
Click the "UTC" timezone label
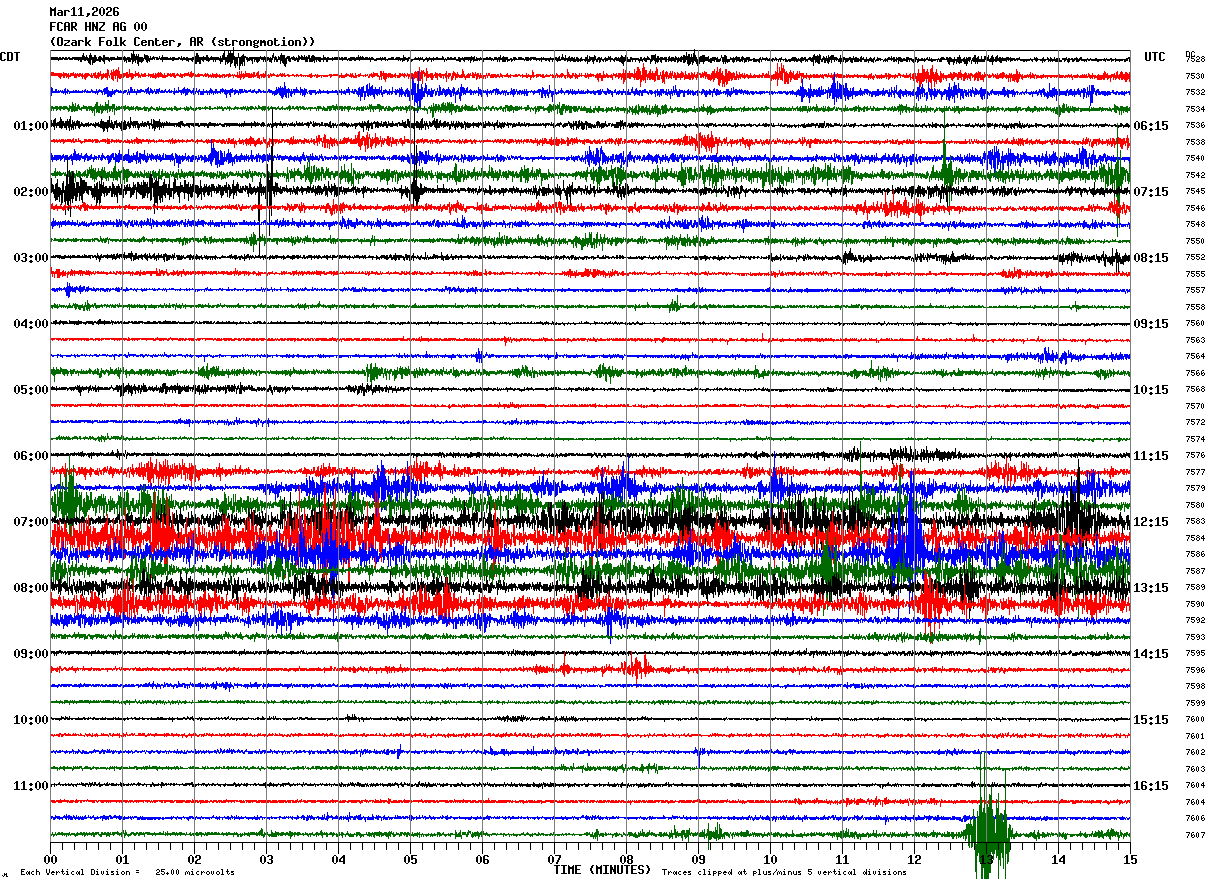tap(1155, 57)
